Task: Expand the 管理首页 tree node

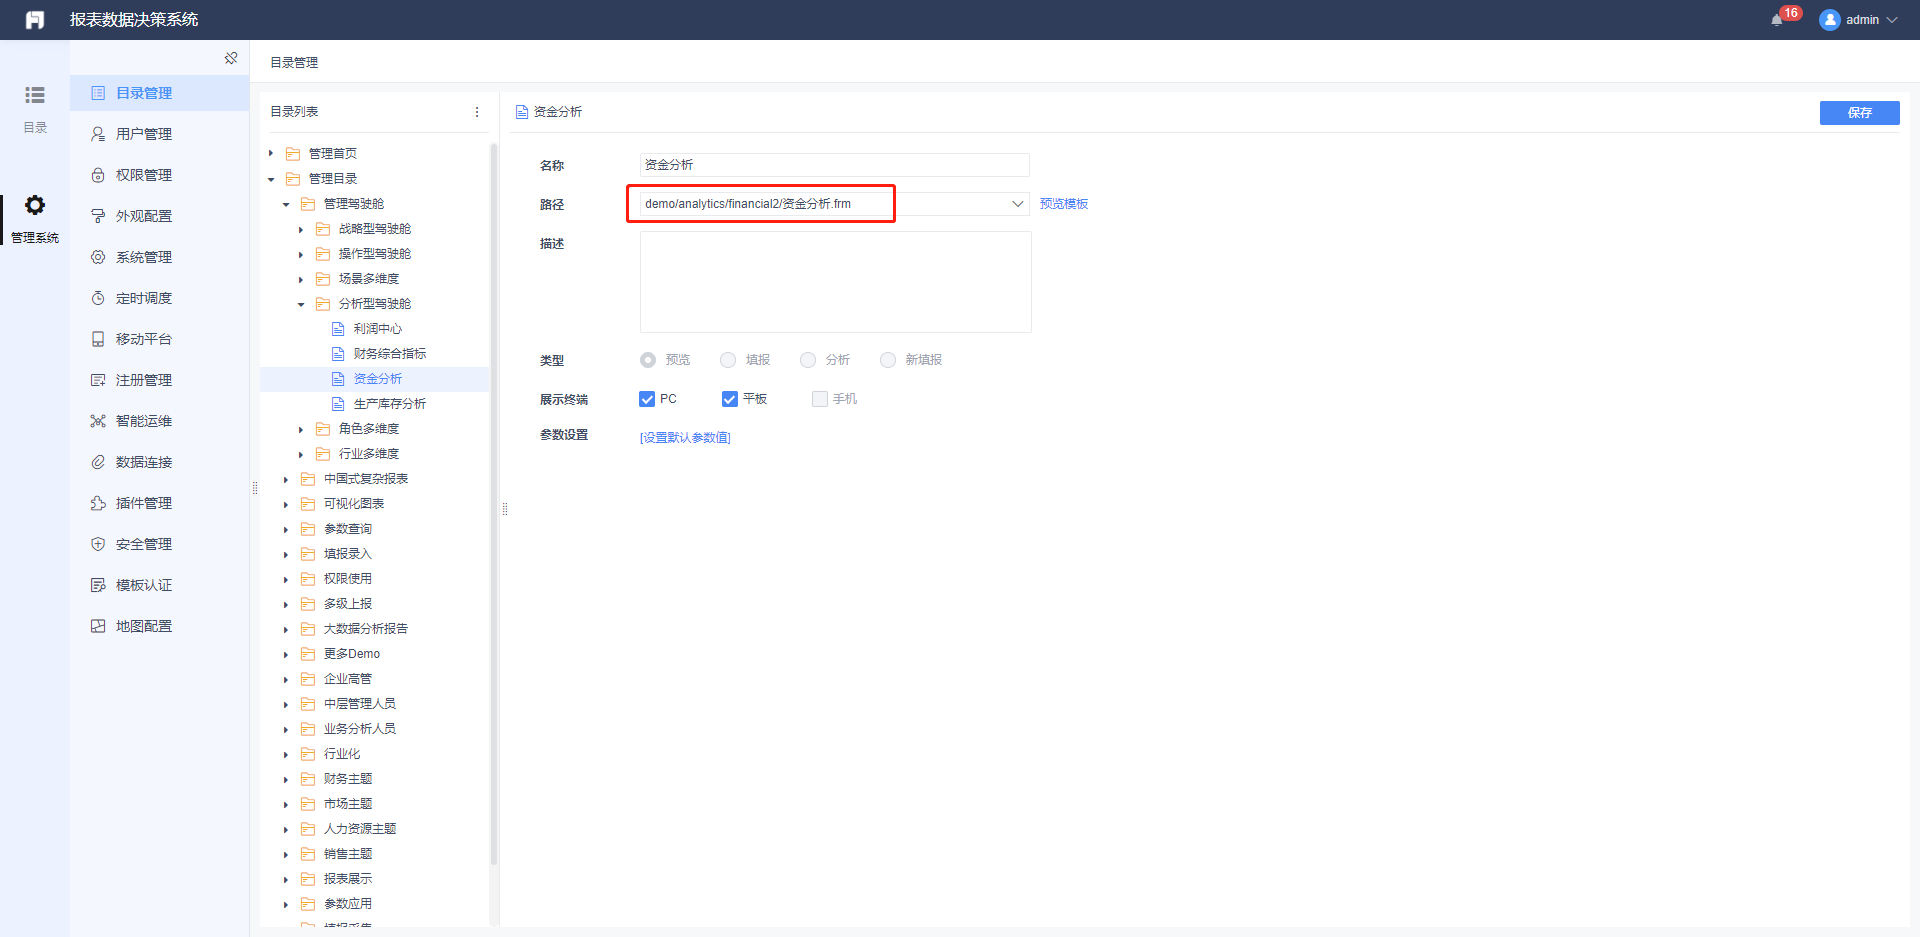Action: pos(271,154)
